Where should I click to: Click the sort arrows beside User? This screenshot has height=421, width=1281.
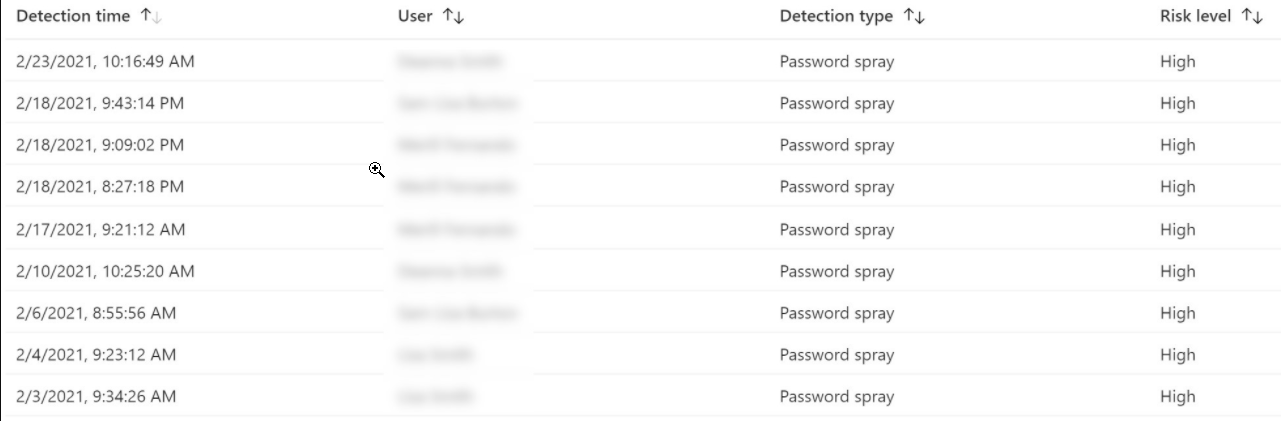[452, 16]
